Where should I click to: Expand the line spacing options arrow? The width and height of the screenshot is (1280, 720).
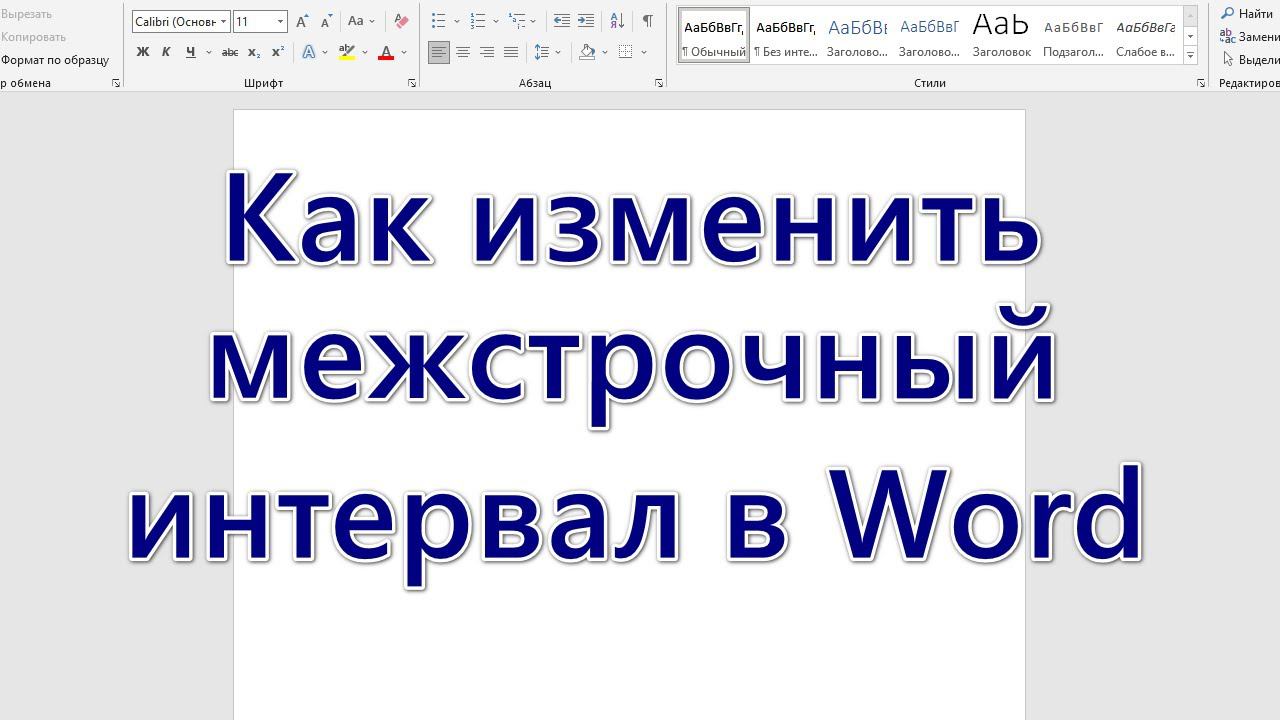tap(558, 52)
